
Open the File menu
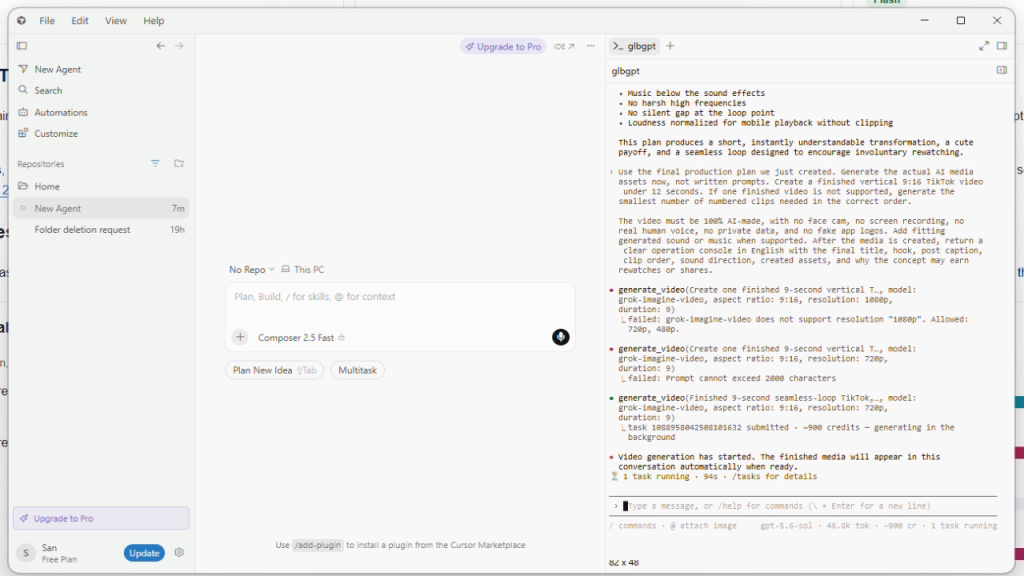click(47, 21)
